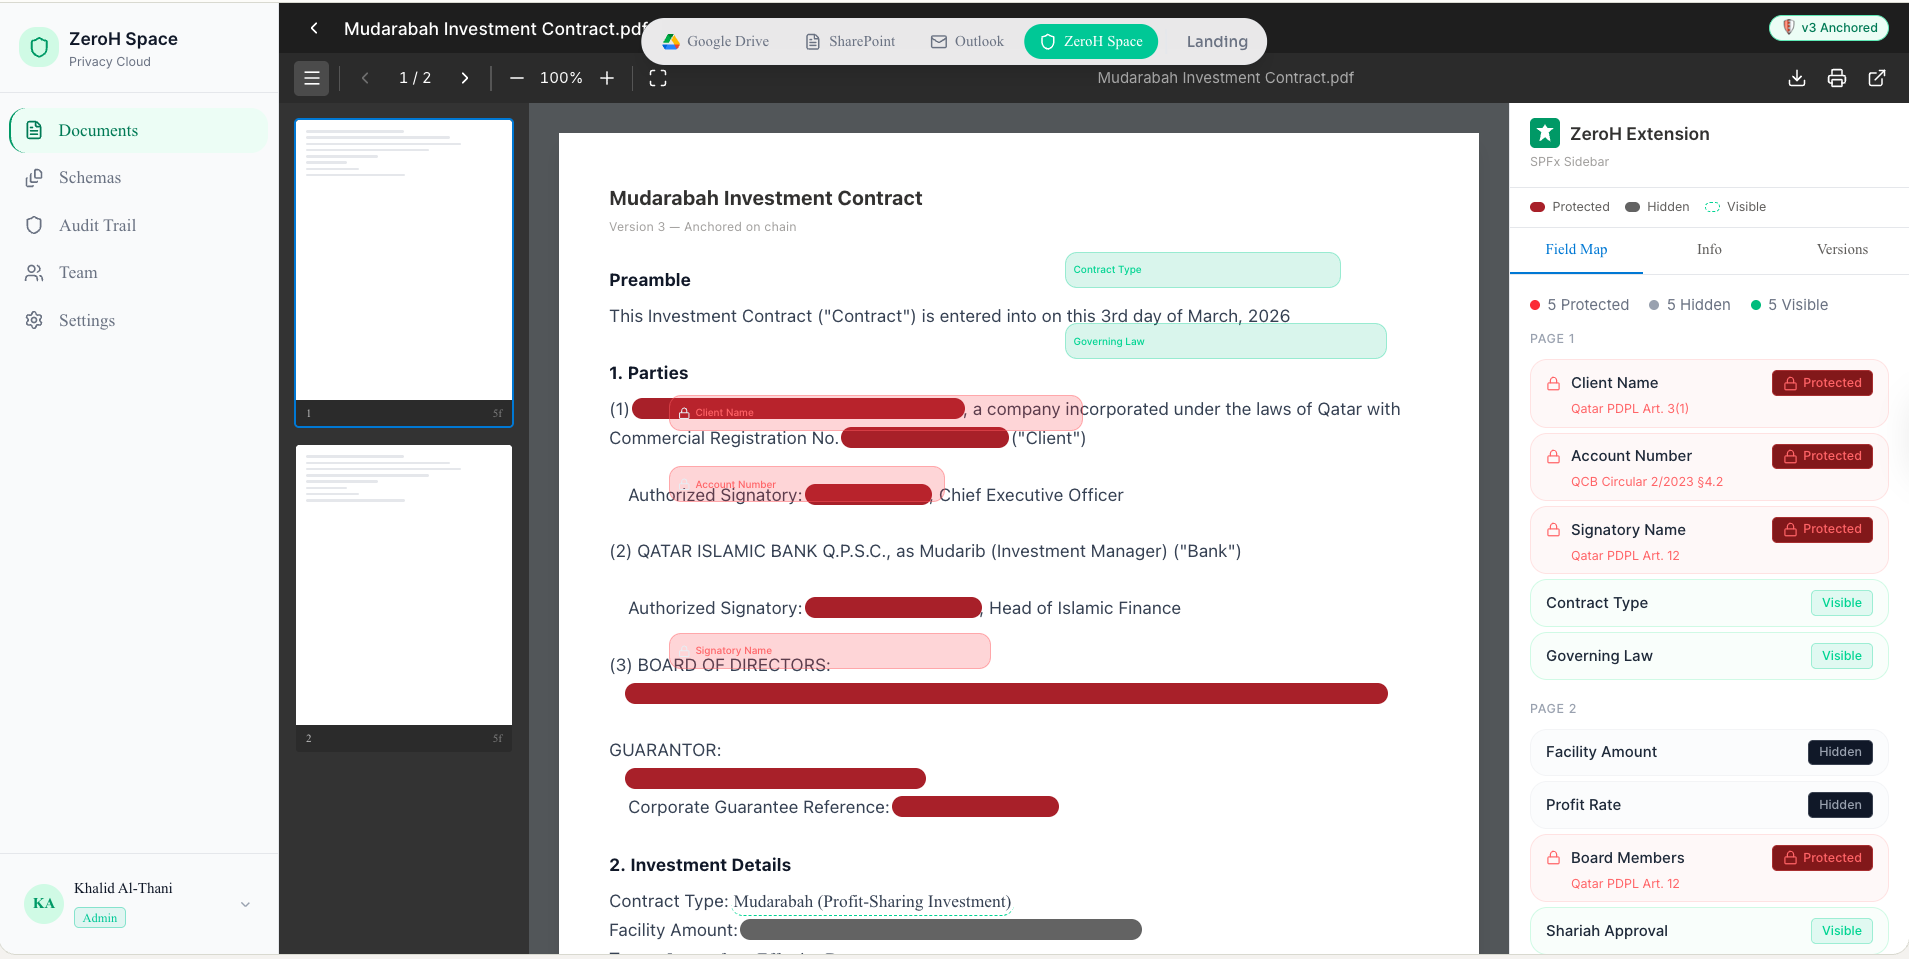Print the contract document

pos(1837,78)
